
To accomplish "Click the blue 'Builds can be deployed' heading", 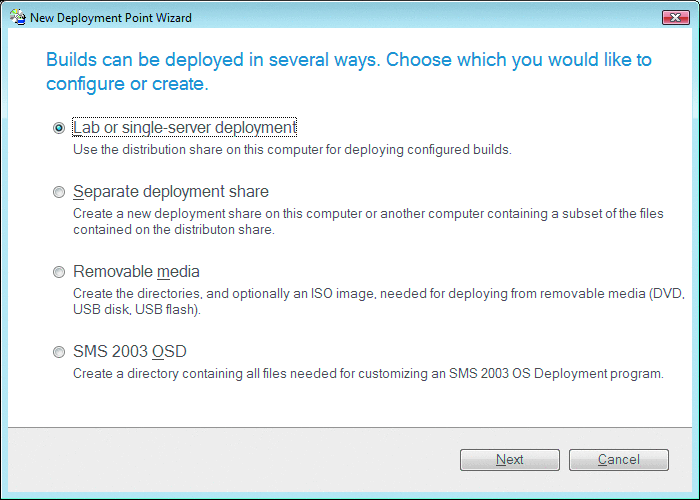I will point(349,71).
